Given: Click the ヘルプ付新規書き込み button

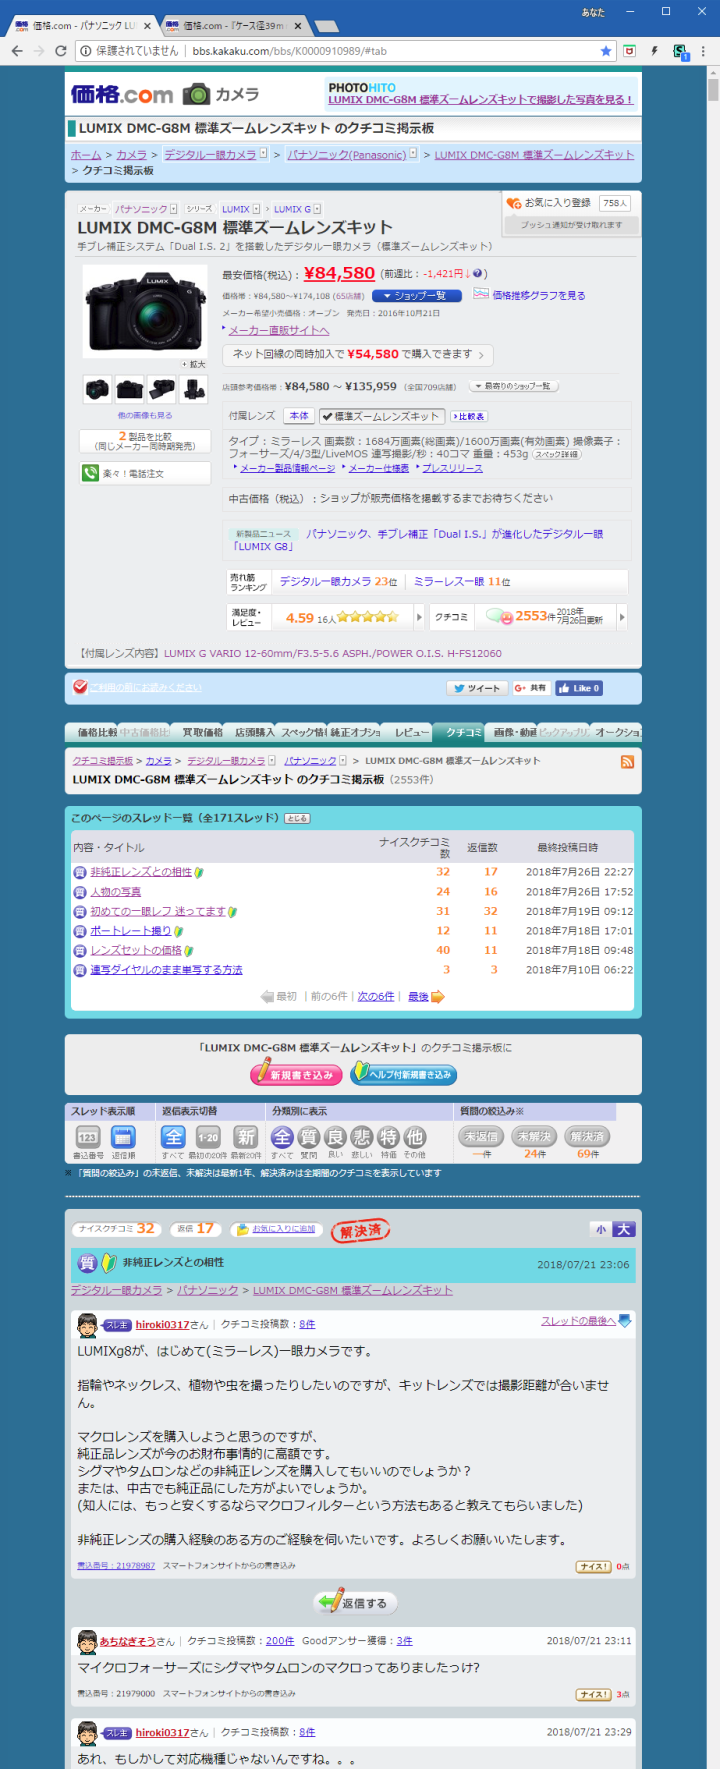Looking at the screenshot, I should 404,1074.
